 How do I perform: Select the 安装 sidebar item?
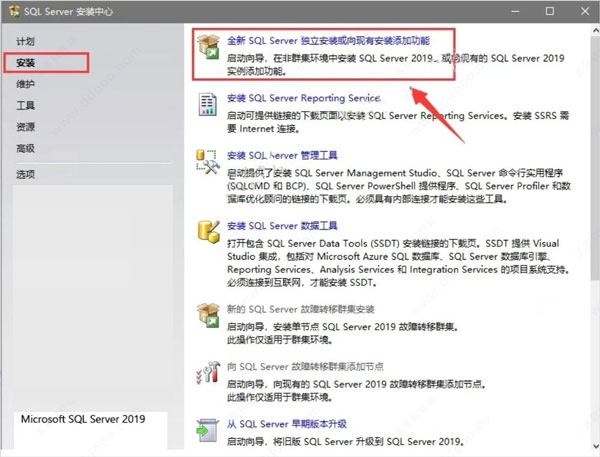[x=26, y=63]
